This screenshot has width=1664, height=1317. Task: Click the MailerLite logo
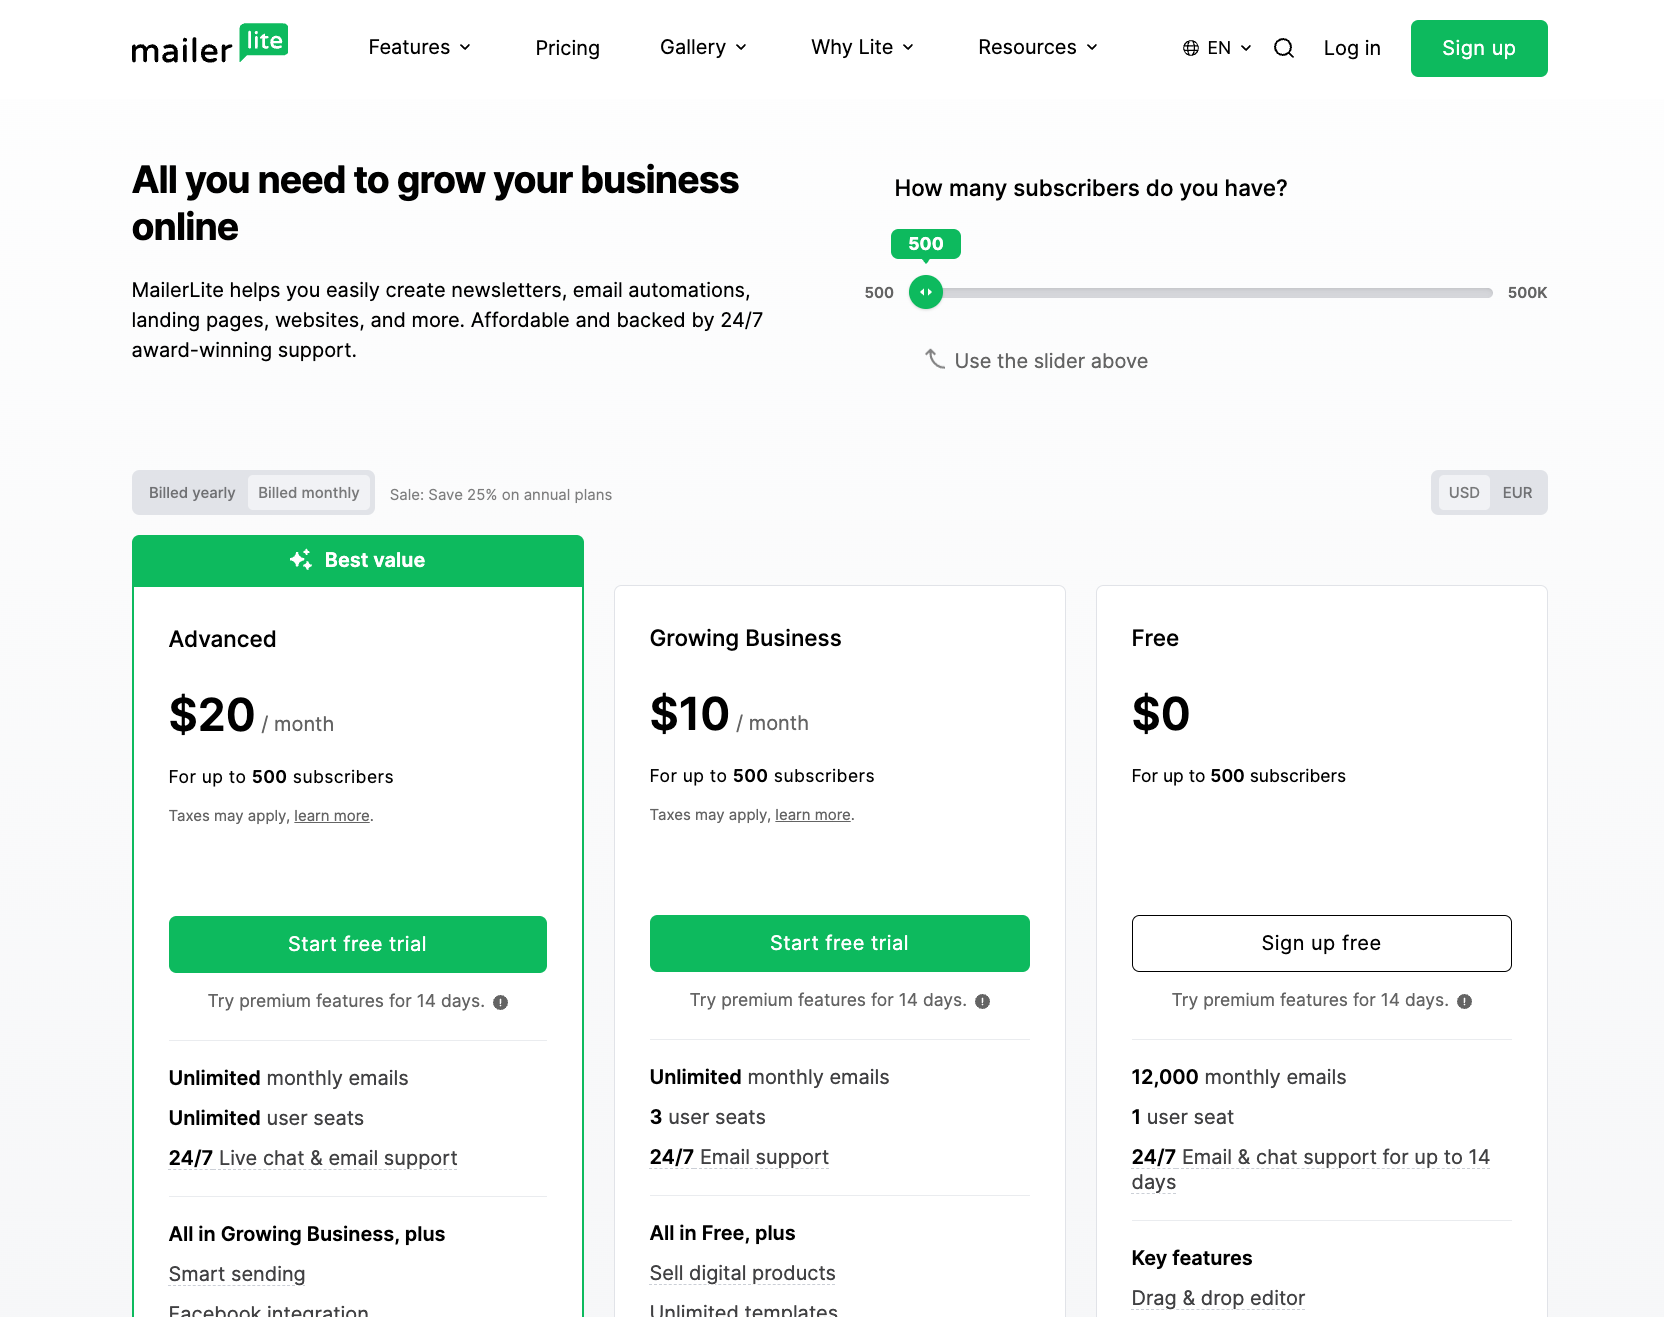209,44
